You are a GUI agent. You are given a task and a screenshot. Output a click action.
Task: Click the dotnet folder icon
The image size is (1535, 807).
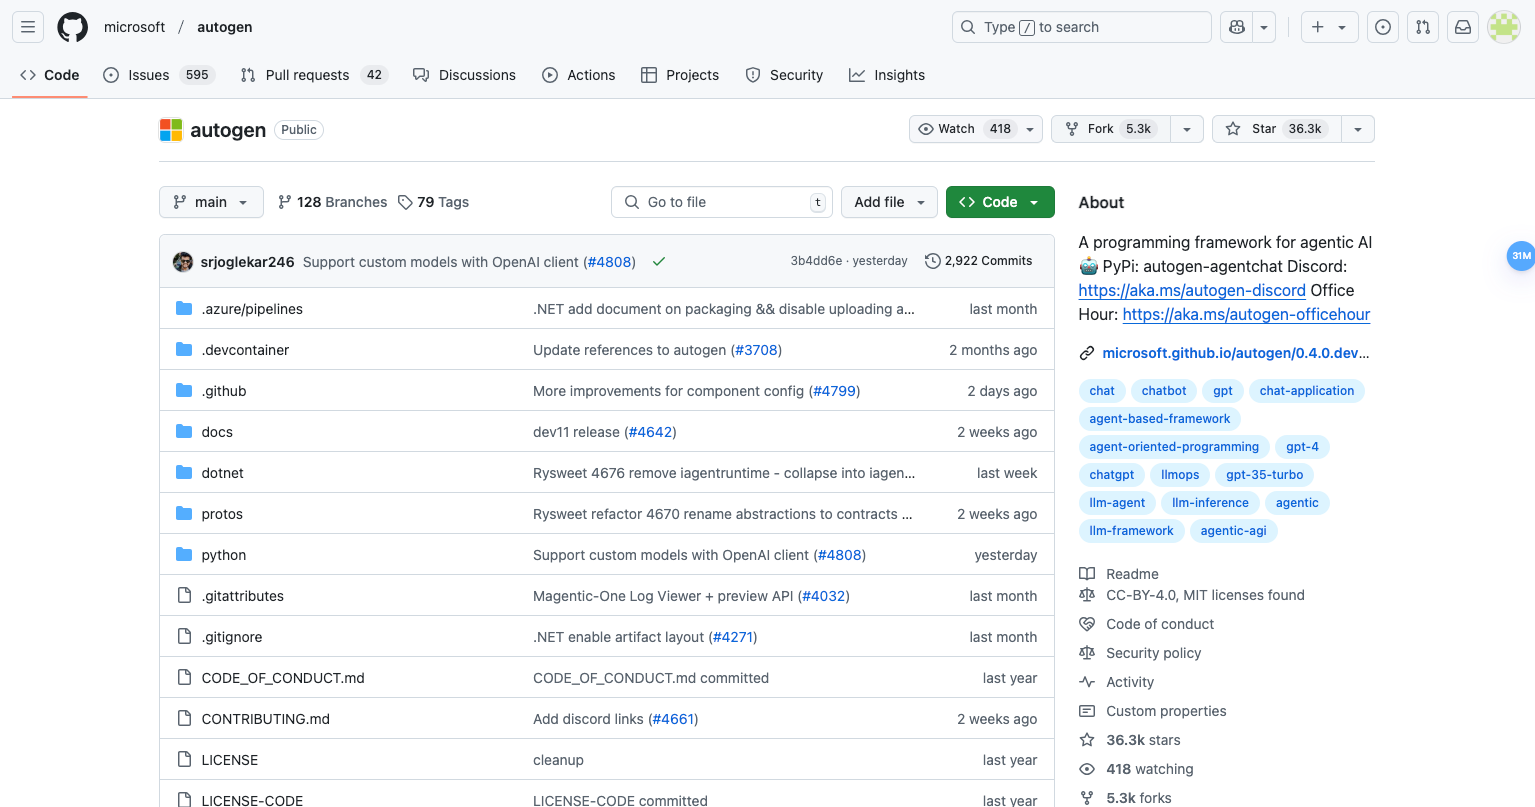(x=184, y=472)
